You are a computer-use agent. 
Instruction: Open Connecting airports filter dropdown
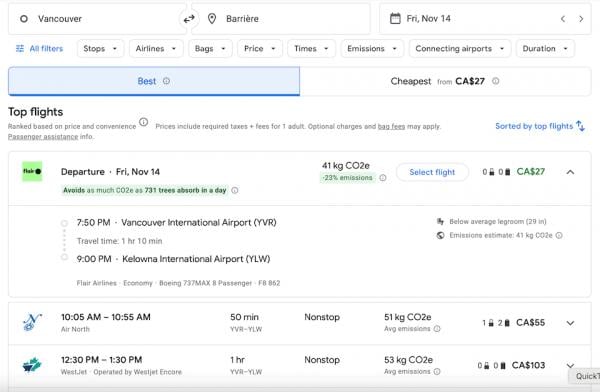pos(460,49)
